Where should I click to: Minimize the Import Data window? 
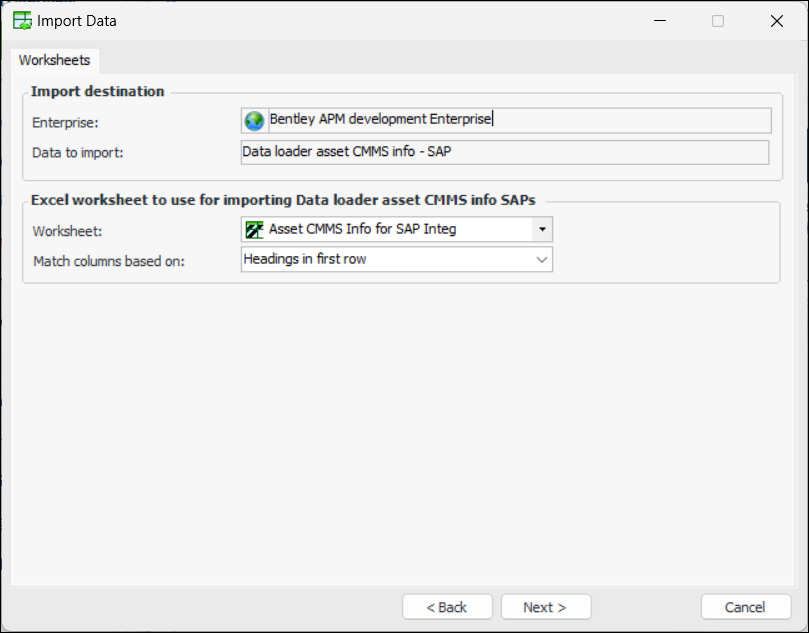660,20
